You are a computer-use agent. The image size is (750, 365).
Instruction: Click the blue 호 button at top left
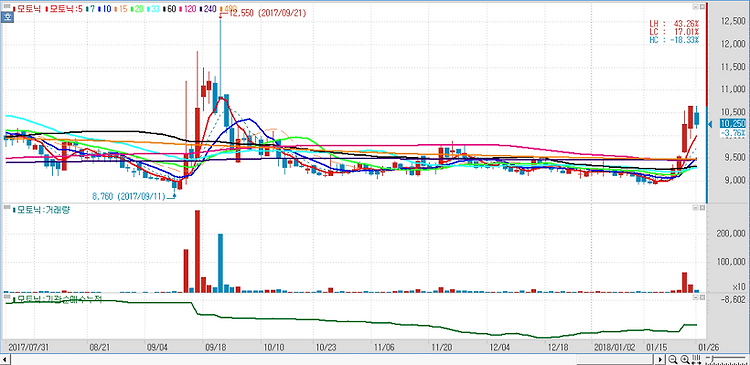coord(7,16)
